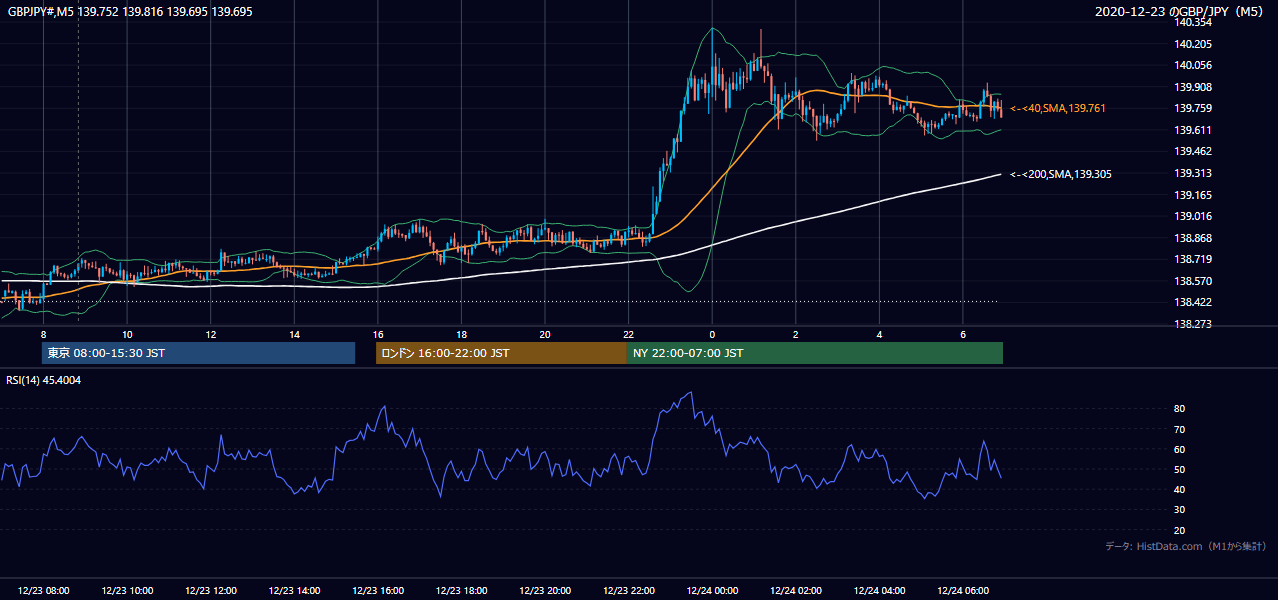Viewport: 1278px width, 600px height.
Task: Click hour tick 14 under price chart
Action: (294, 334)
